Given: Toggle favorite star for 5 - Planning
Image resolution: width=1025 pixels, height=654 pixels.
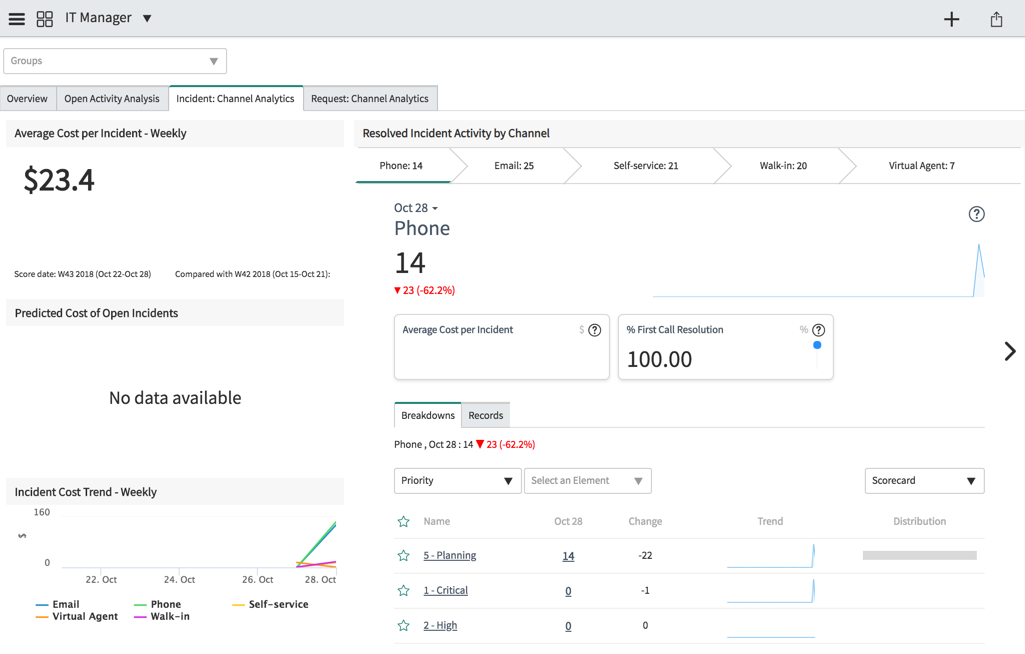Looking at the screenshot, I should (x=403, y=555).
